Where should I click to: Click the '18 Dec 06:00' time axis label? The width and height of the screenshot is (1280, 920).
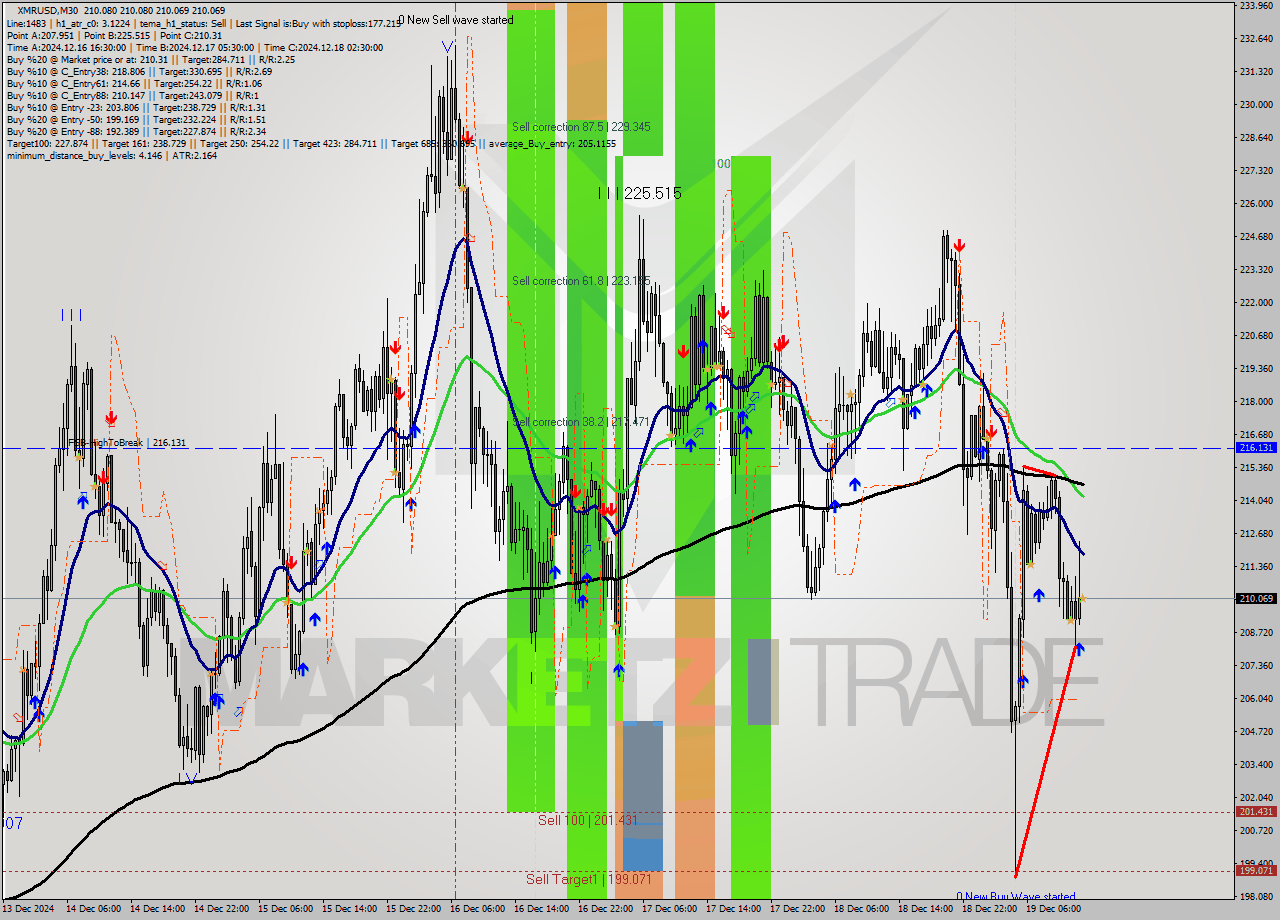coord(861,910)
